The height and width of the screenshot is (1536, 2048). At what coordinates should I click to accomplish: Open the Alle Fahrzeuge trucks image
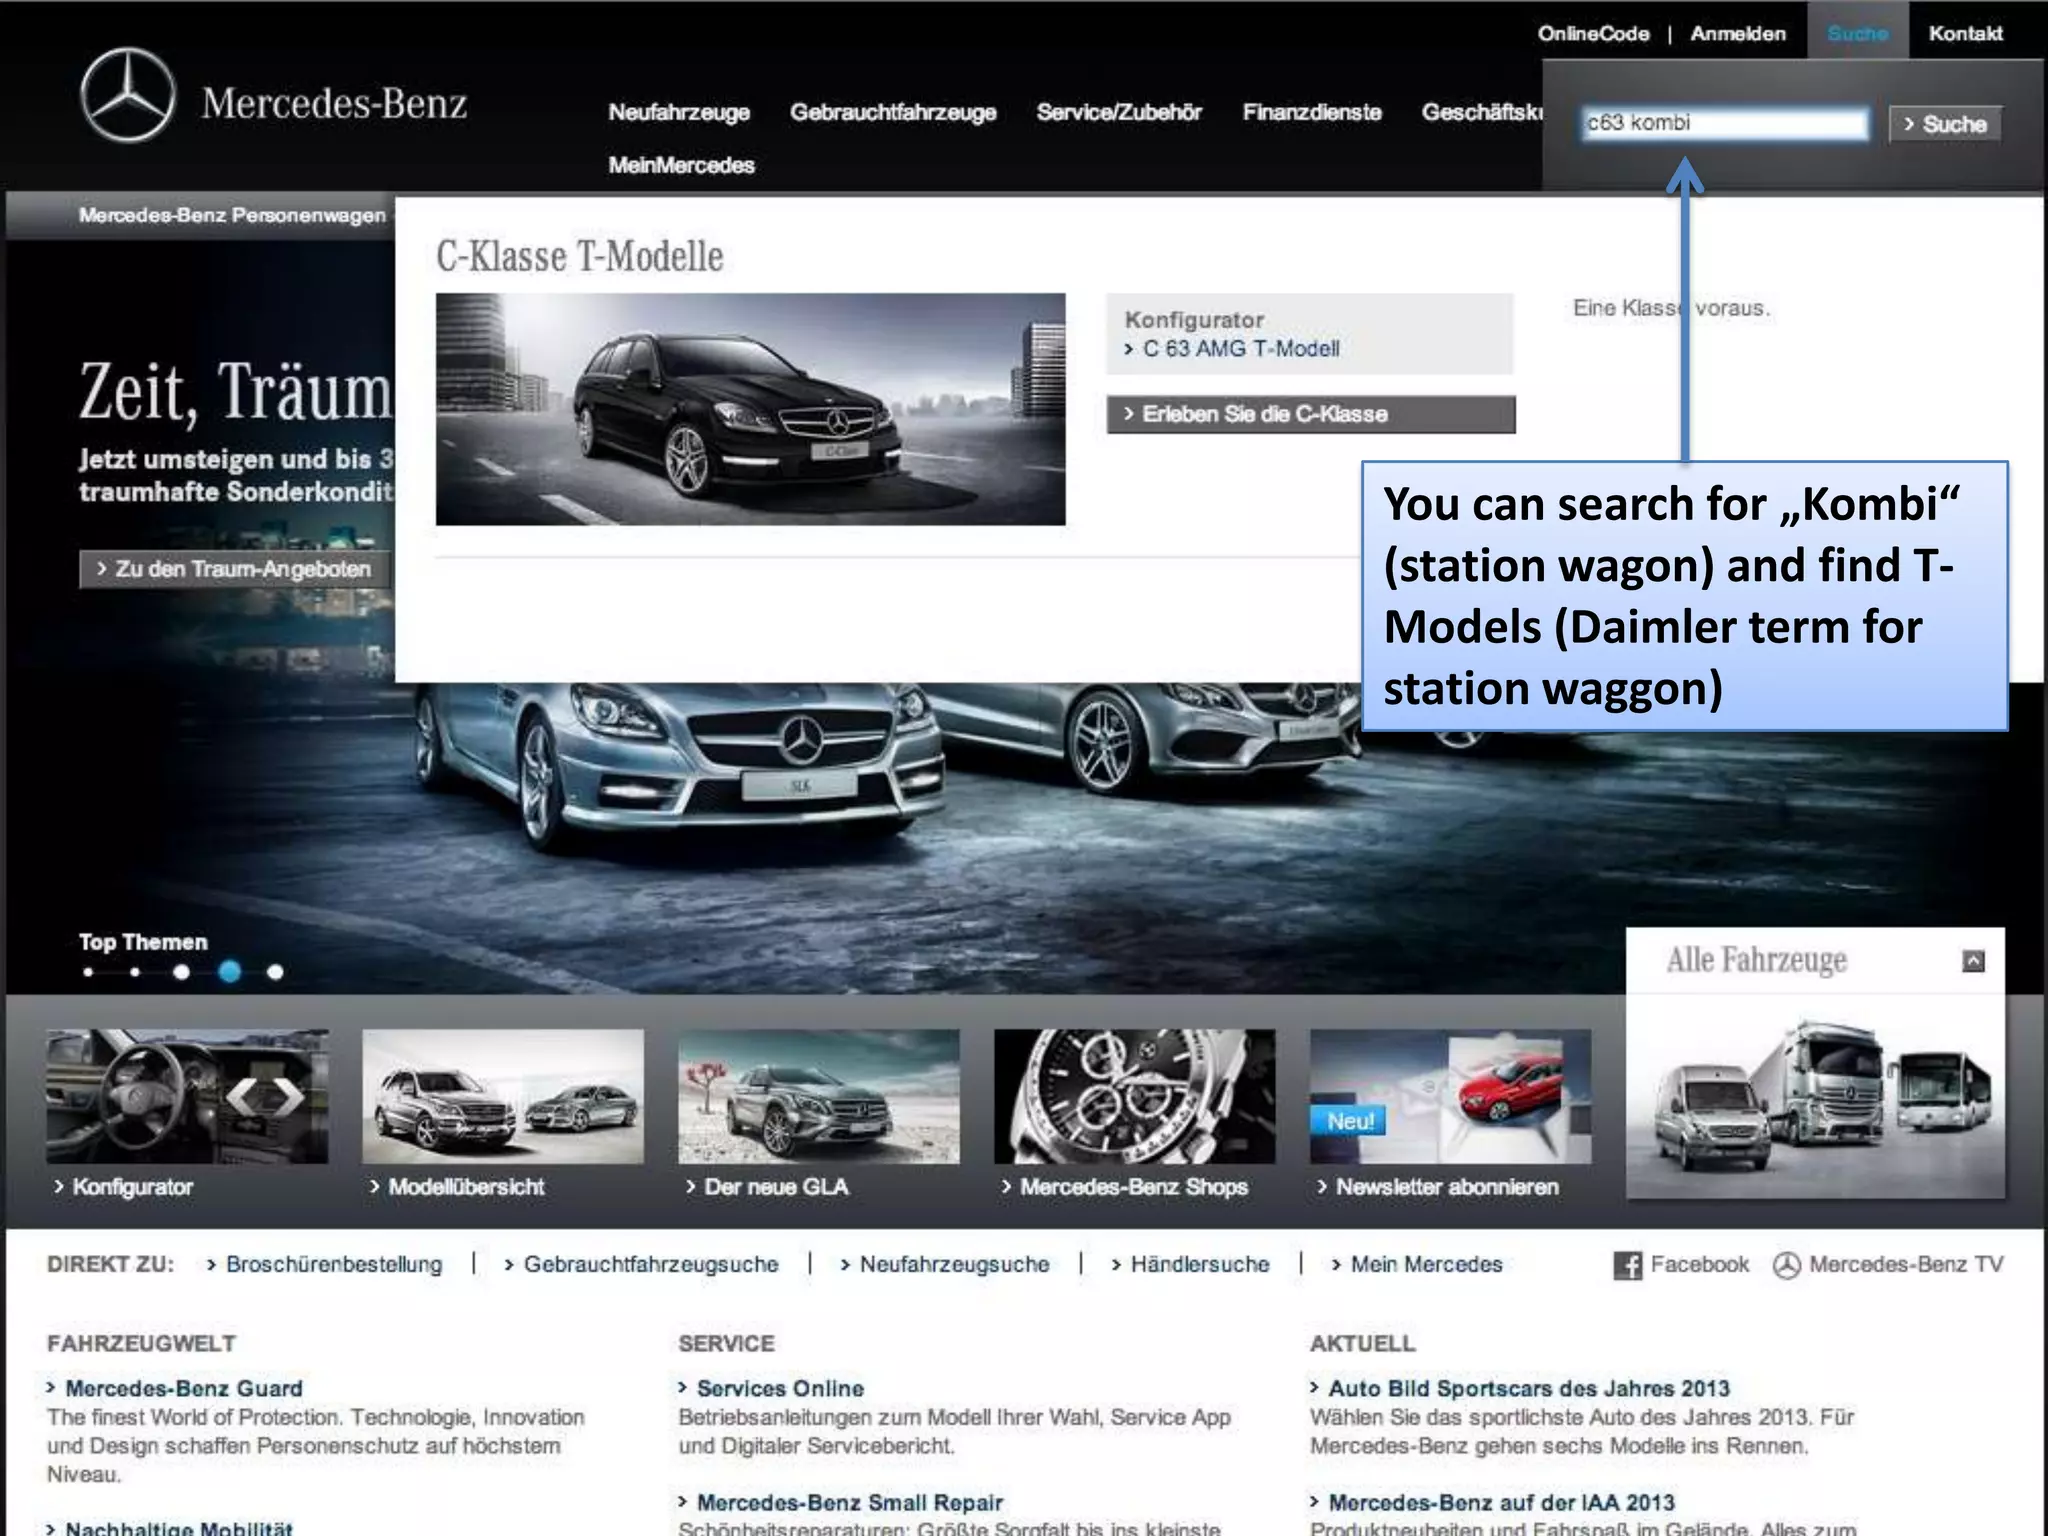[x=1815, y=1096]
